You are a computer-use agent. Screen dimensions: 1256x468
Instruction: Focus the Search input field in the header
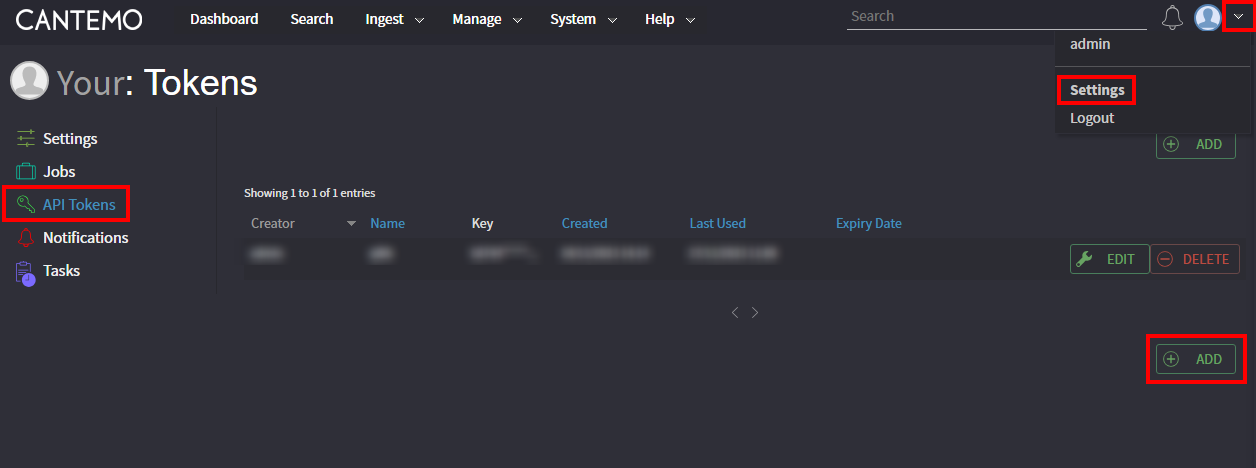995,17
